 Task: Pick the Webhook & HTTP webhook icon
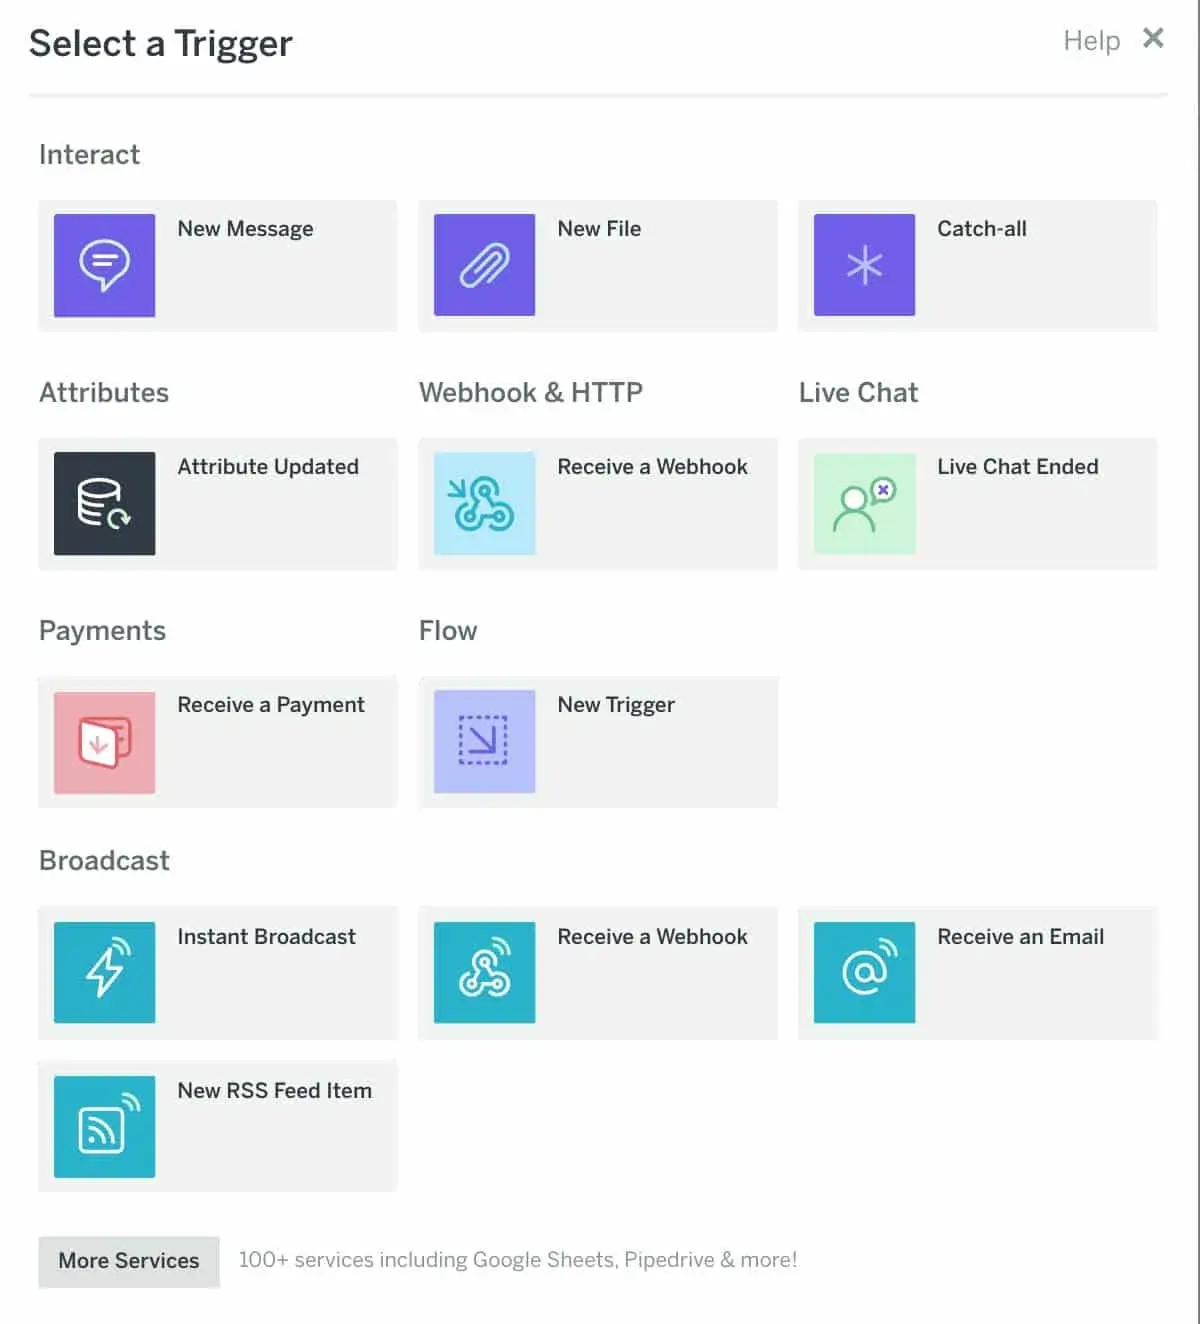[x=484, y=503]
